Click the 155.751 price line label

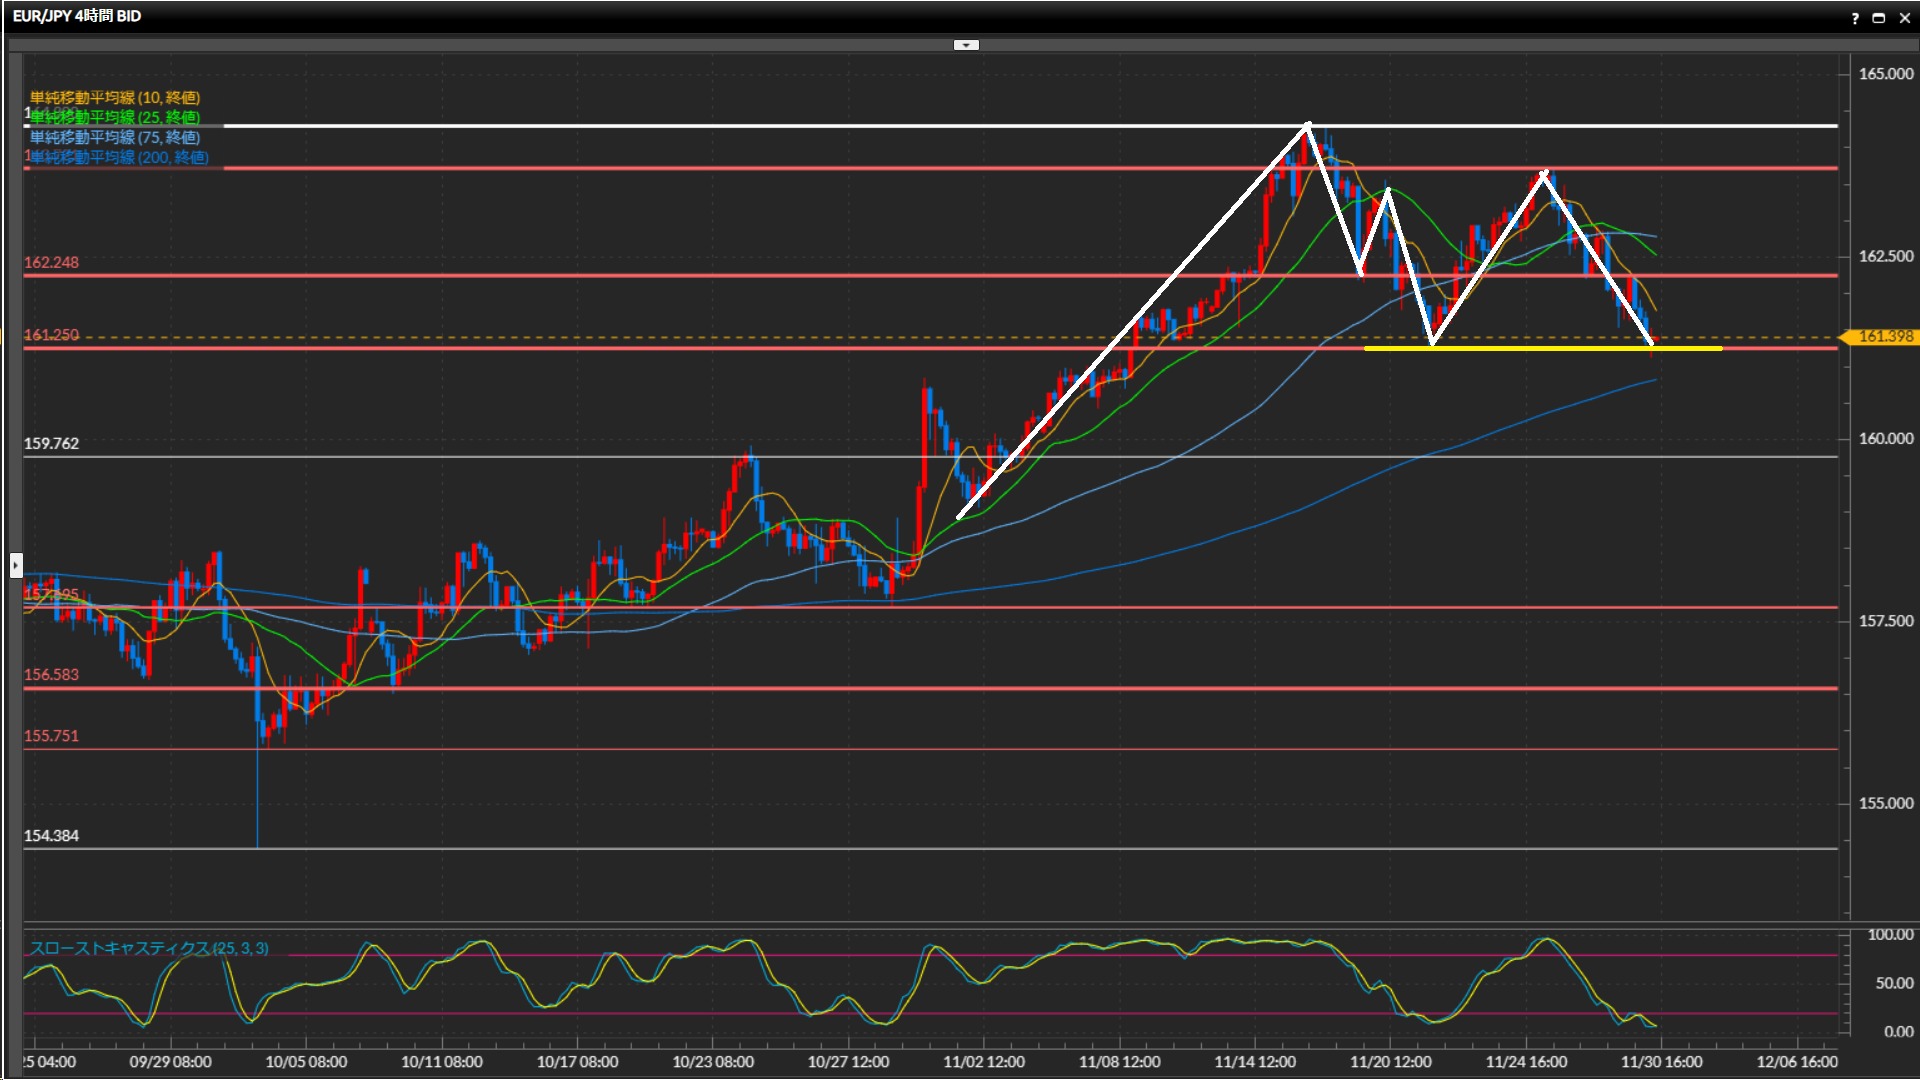[x=51, y=736]
